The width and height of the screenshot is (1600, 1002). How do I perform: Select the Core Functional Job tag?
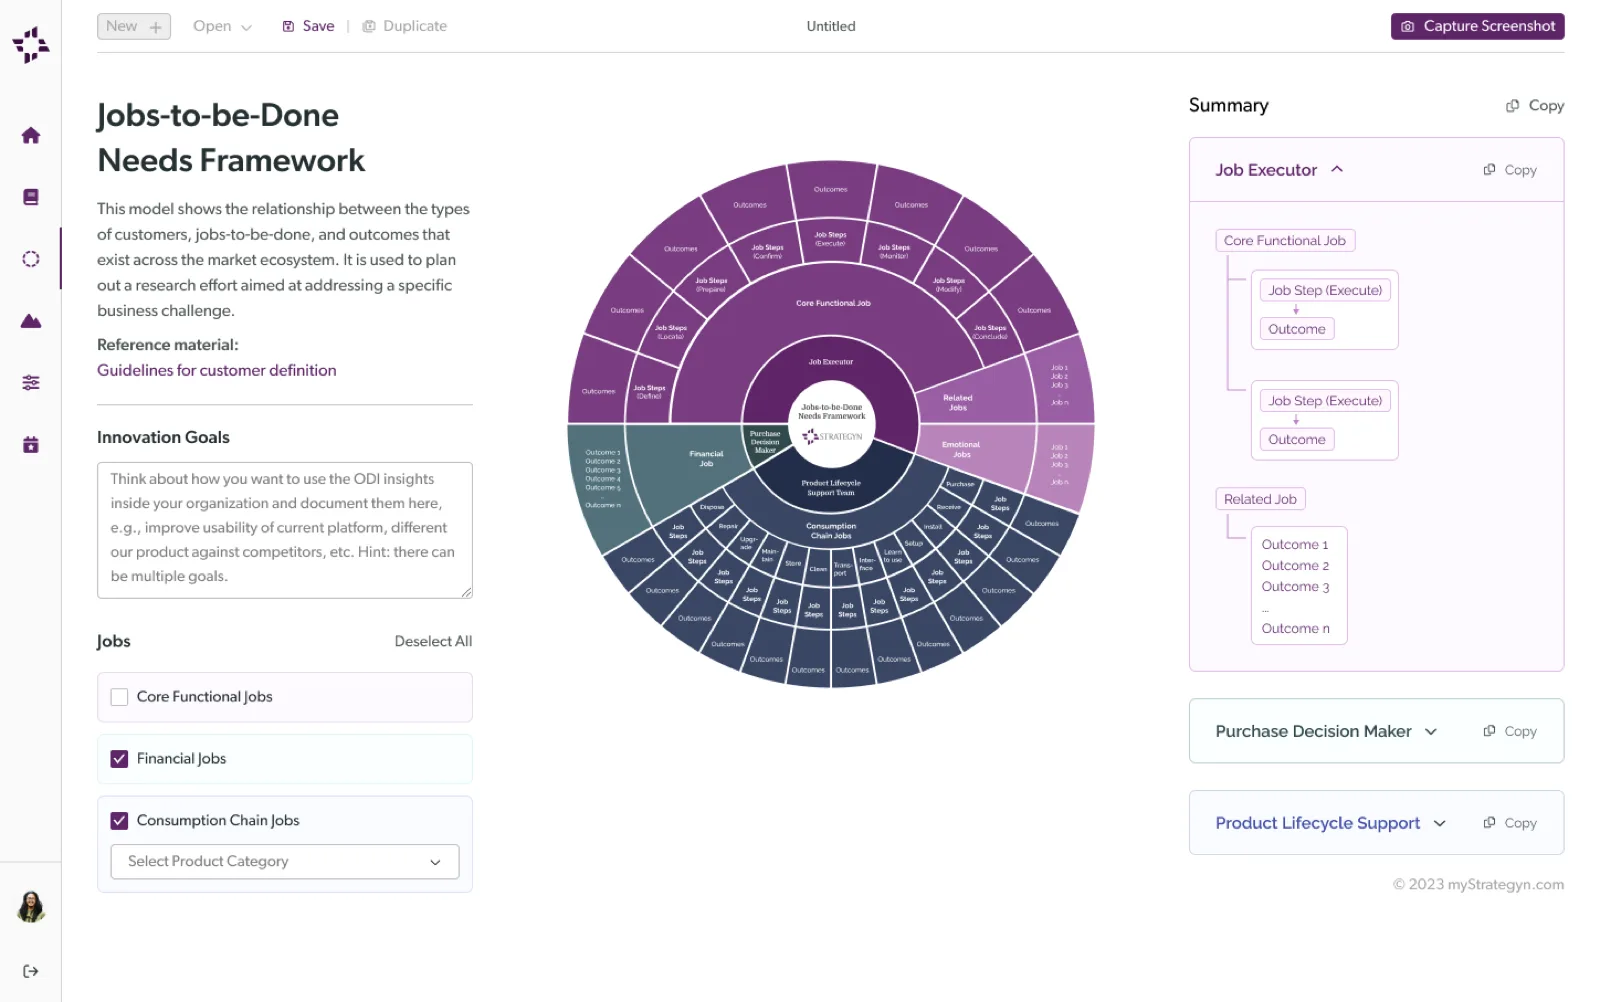[1285, 241]
